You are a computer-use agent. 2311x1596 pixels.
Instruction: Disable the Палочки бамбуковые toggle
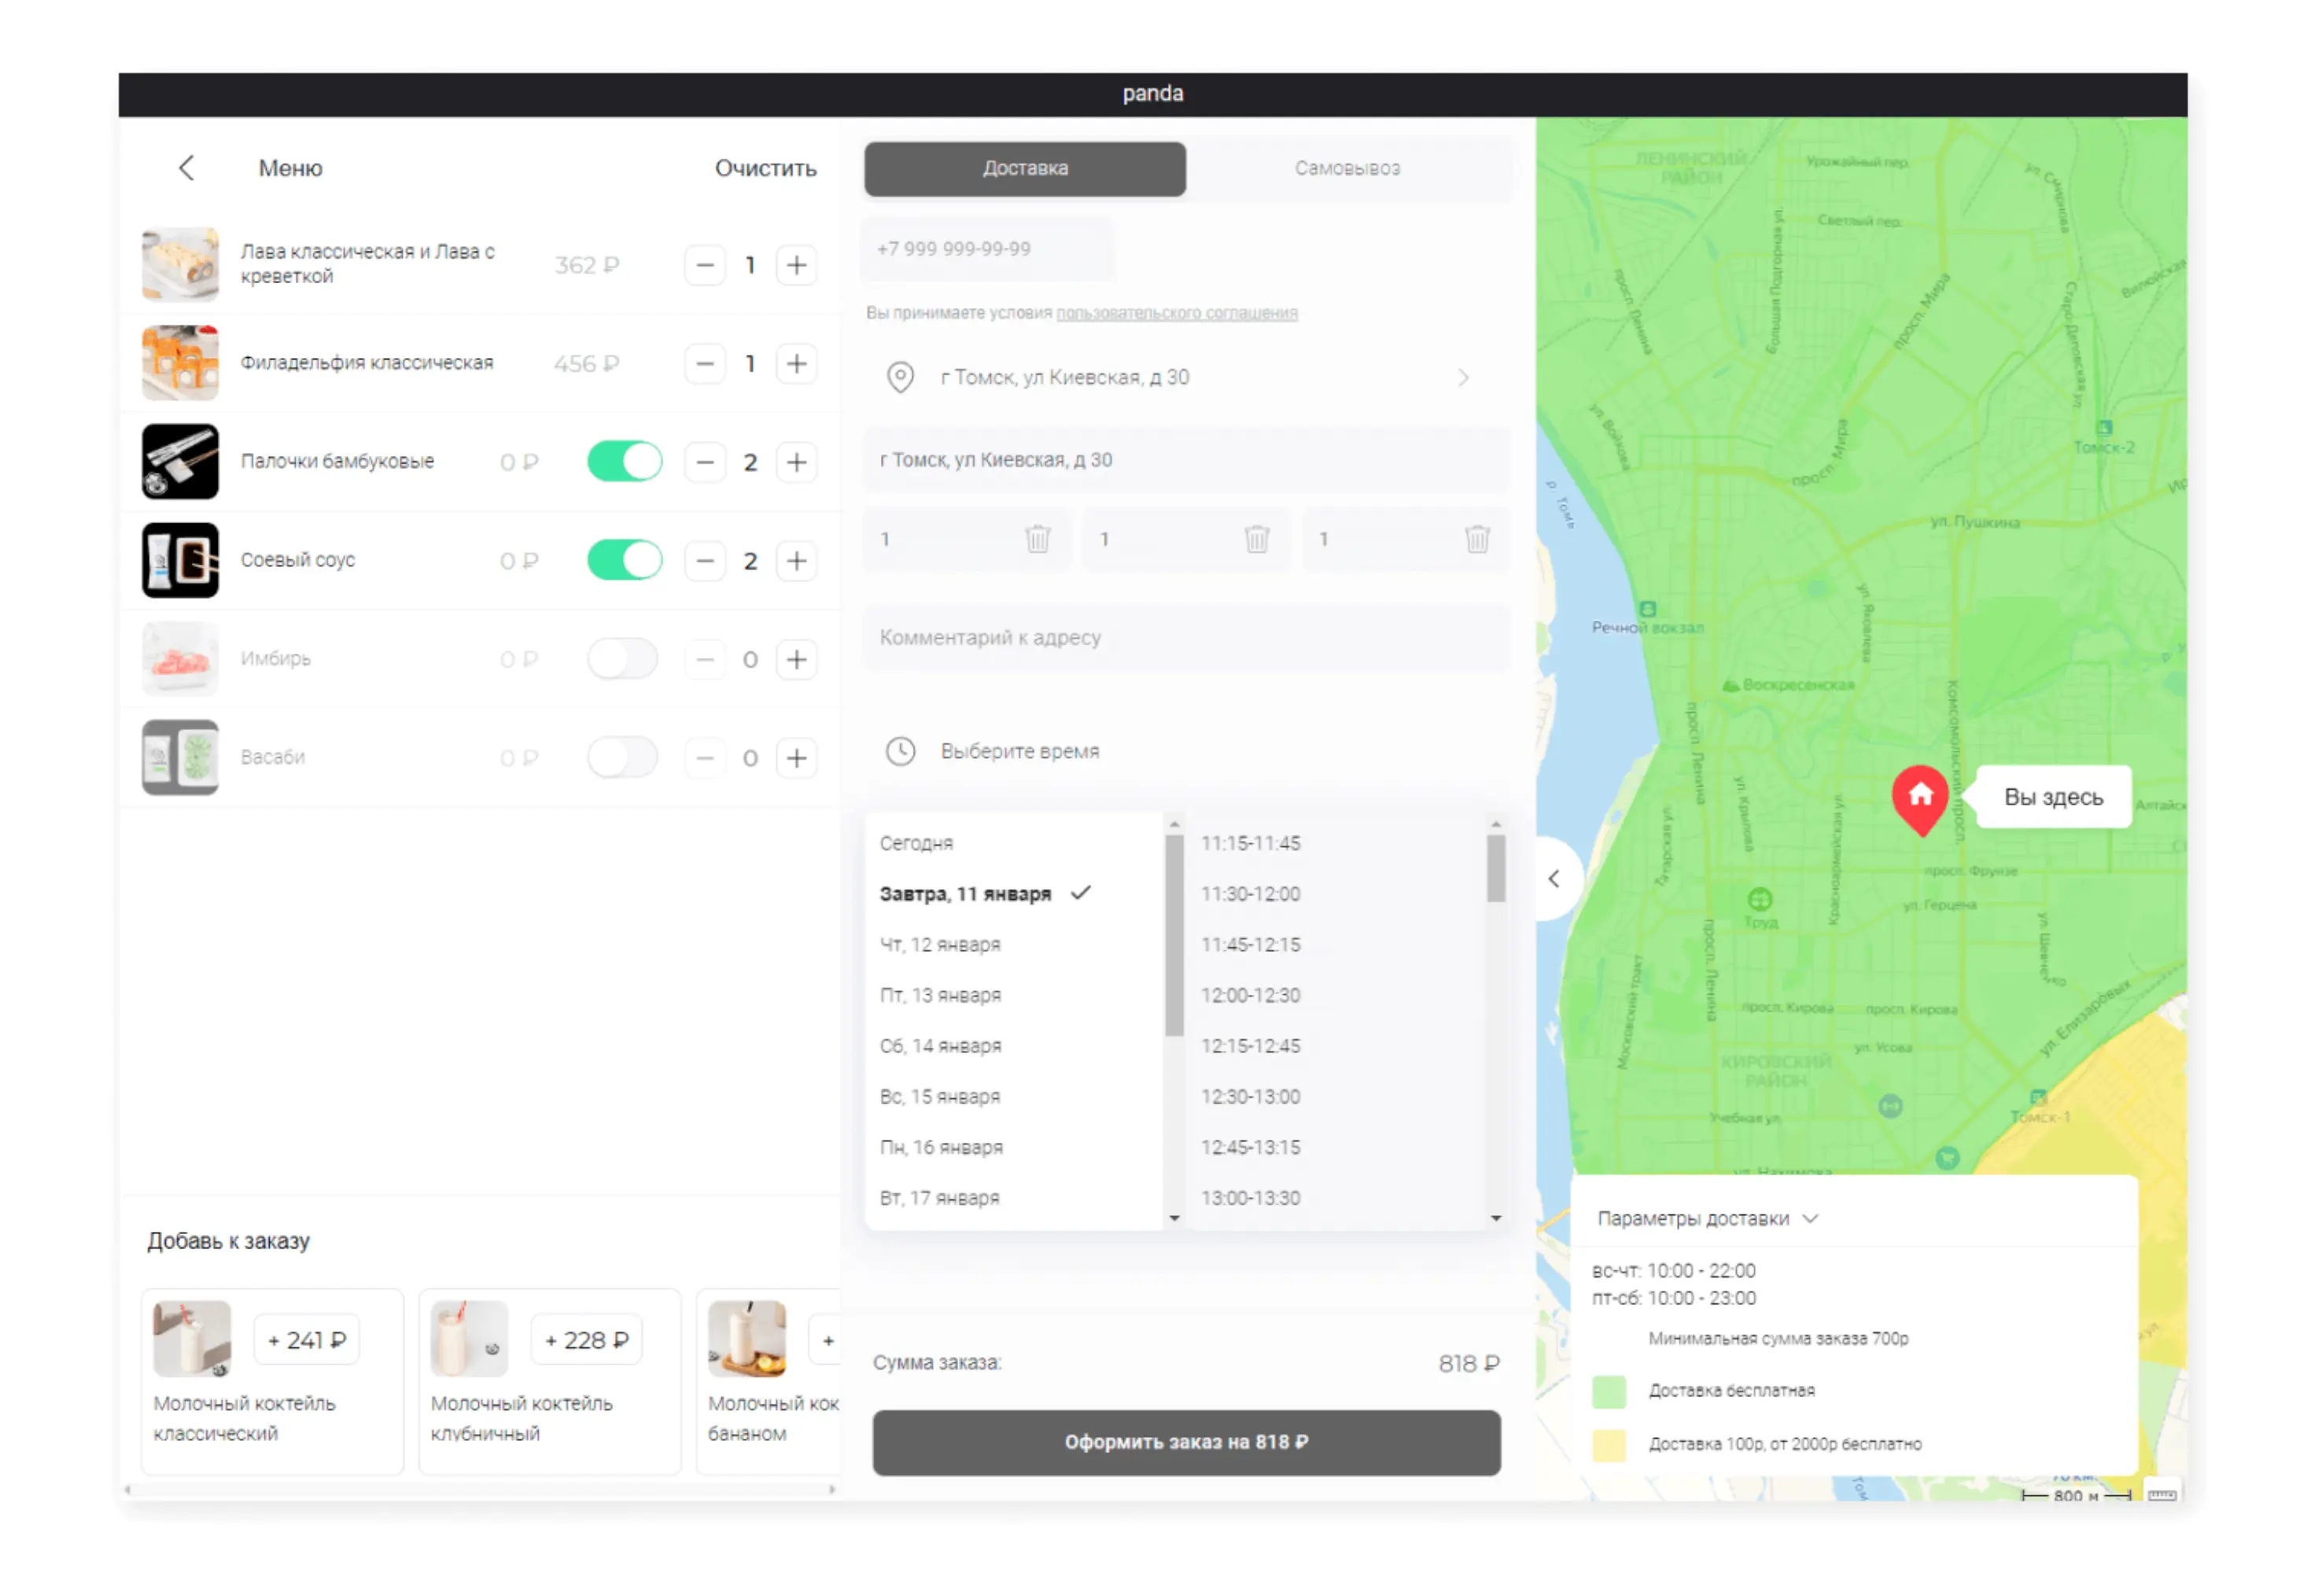(625, 463)
